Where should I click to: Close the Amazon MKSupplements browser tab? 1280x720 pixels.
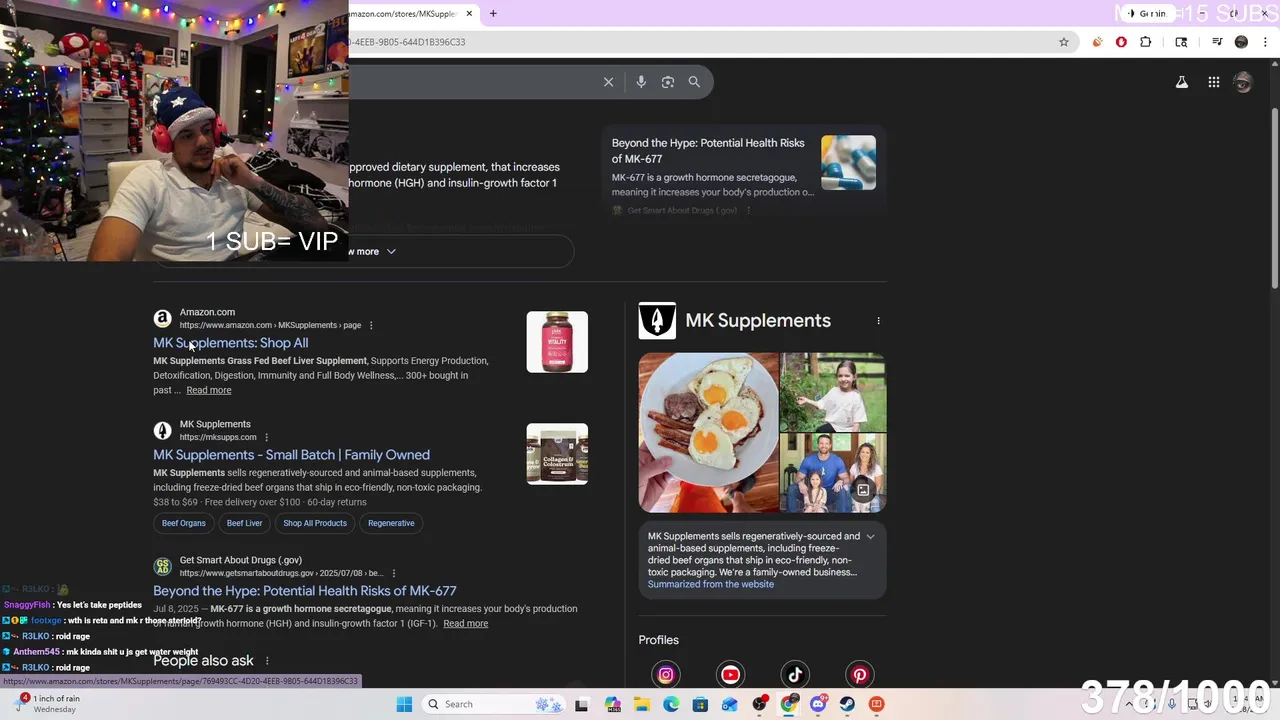tap(469, 14)
